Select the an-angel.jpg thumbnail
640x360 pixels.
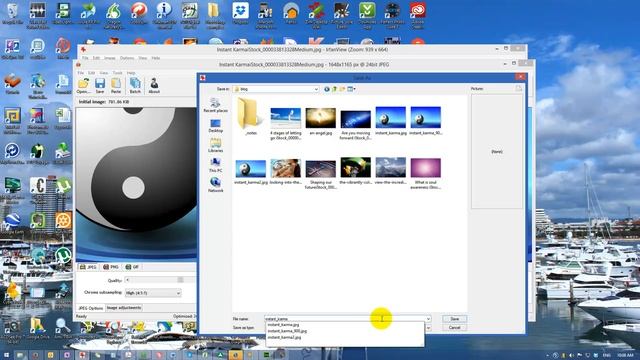tap(320, 121)
